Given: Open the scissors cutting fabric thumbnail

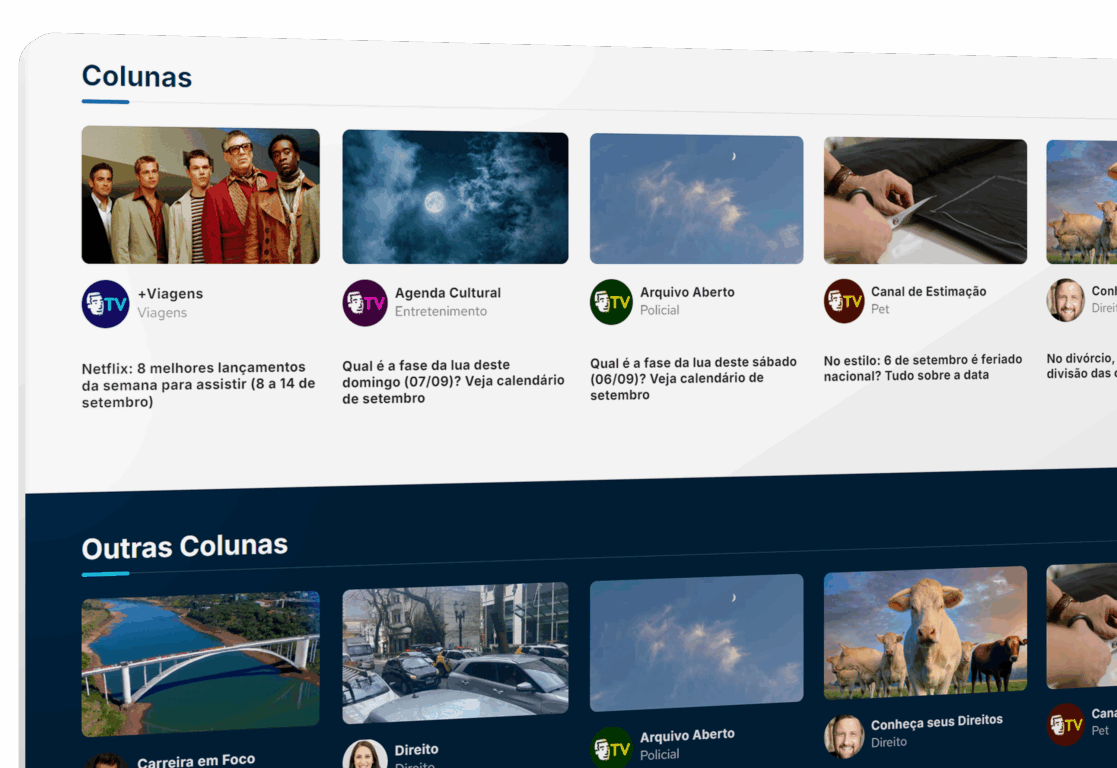Looking at the screenshot, I should click(x=925, y=201).
